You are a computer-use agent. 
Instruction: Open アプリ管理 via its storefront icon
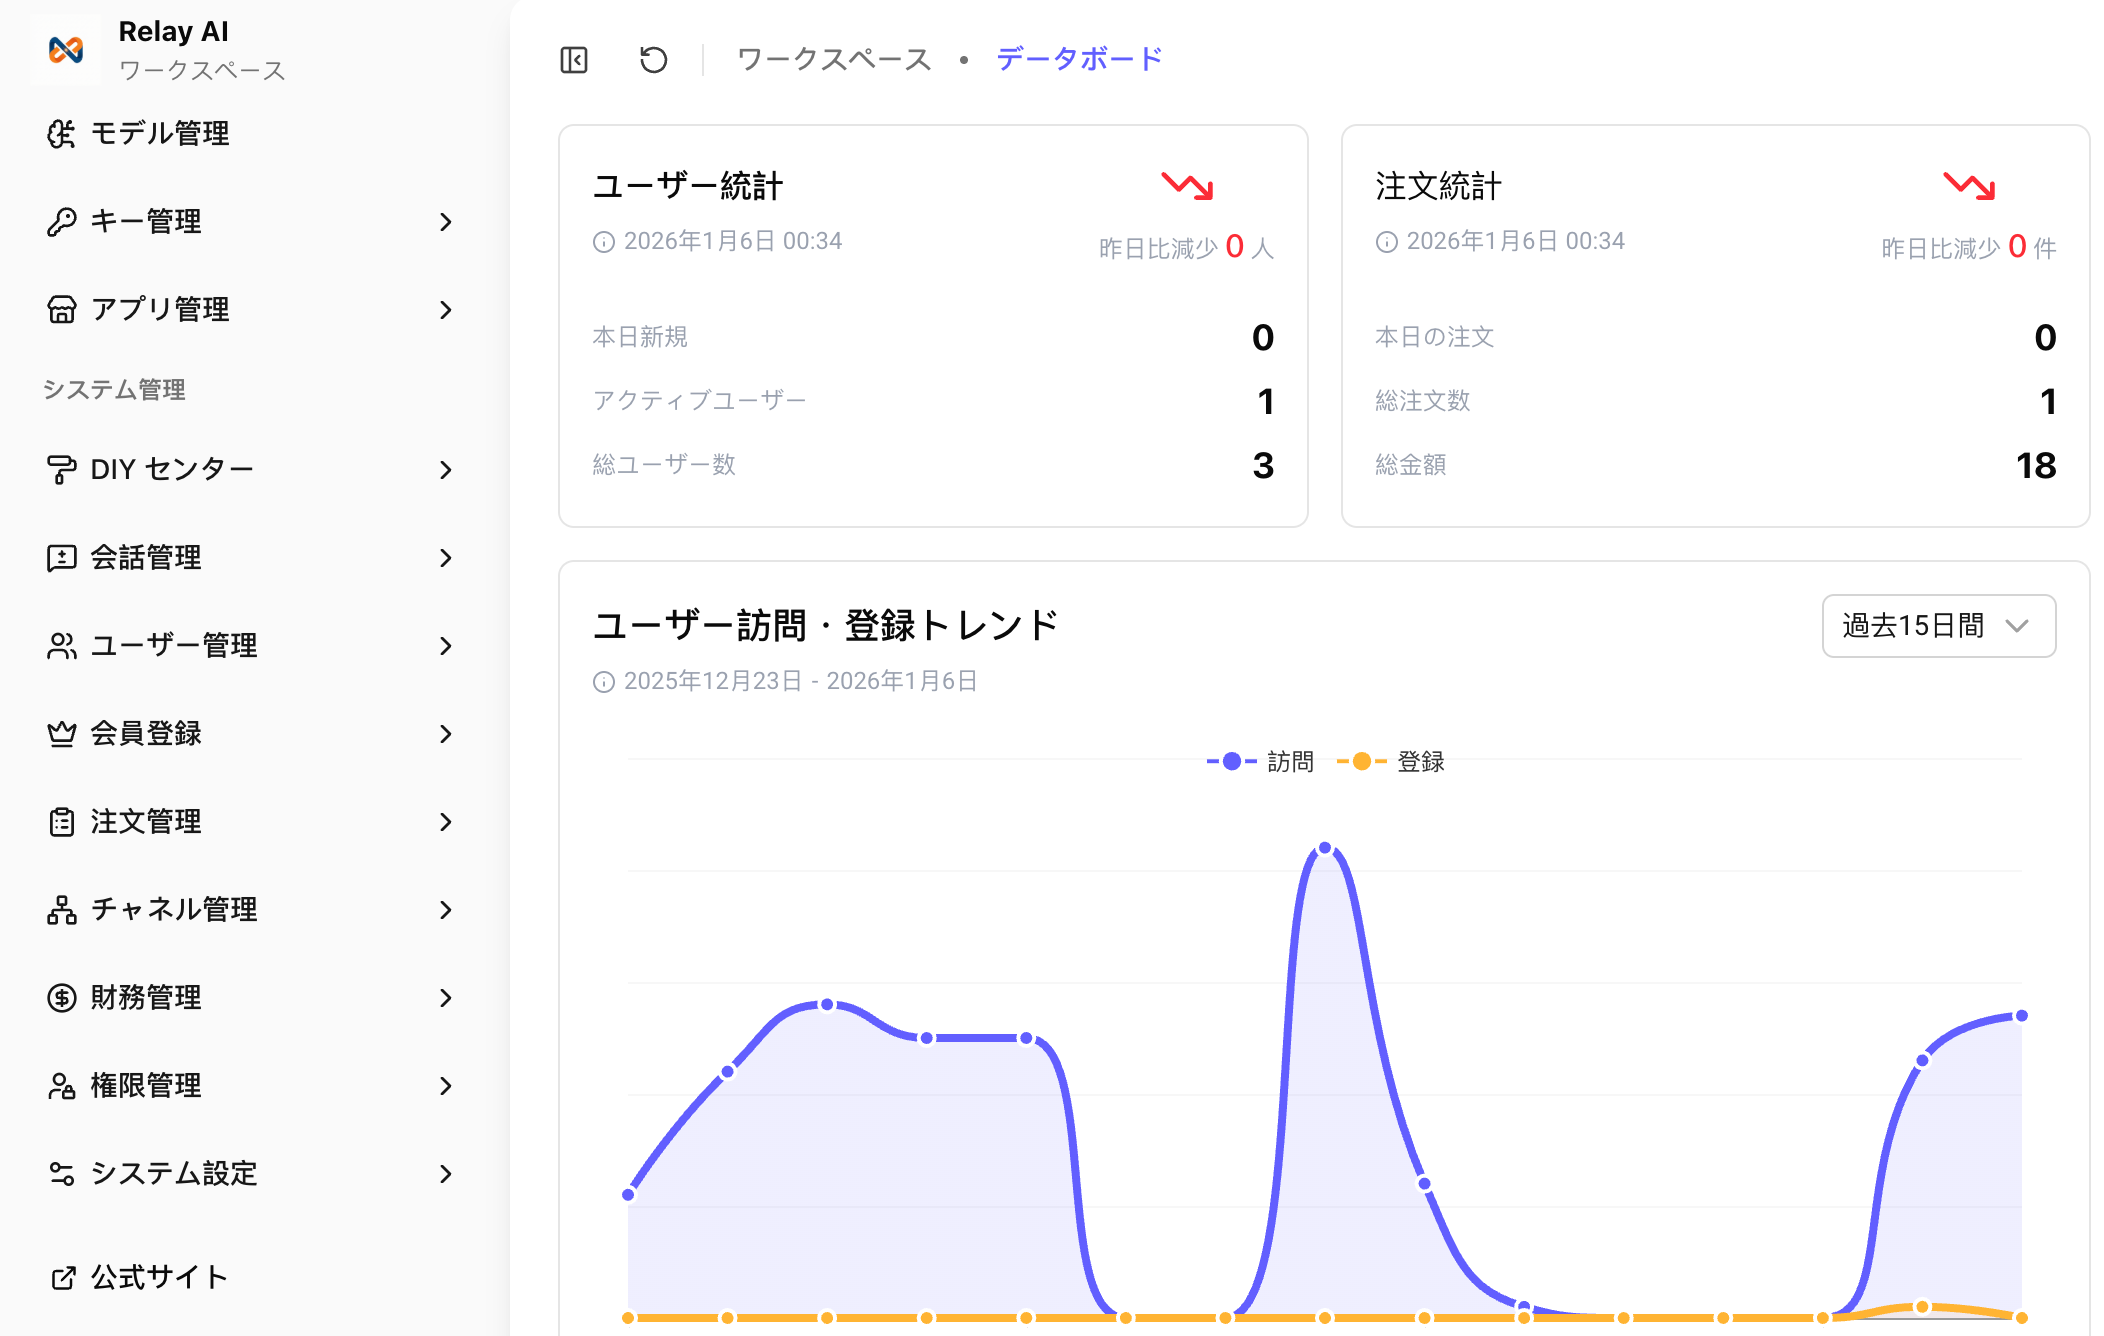pos(62,309)
